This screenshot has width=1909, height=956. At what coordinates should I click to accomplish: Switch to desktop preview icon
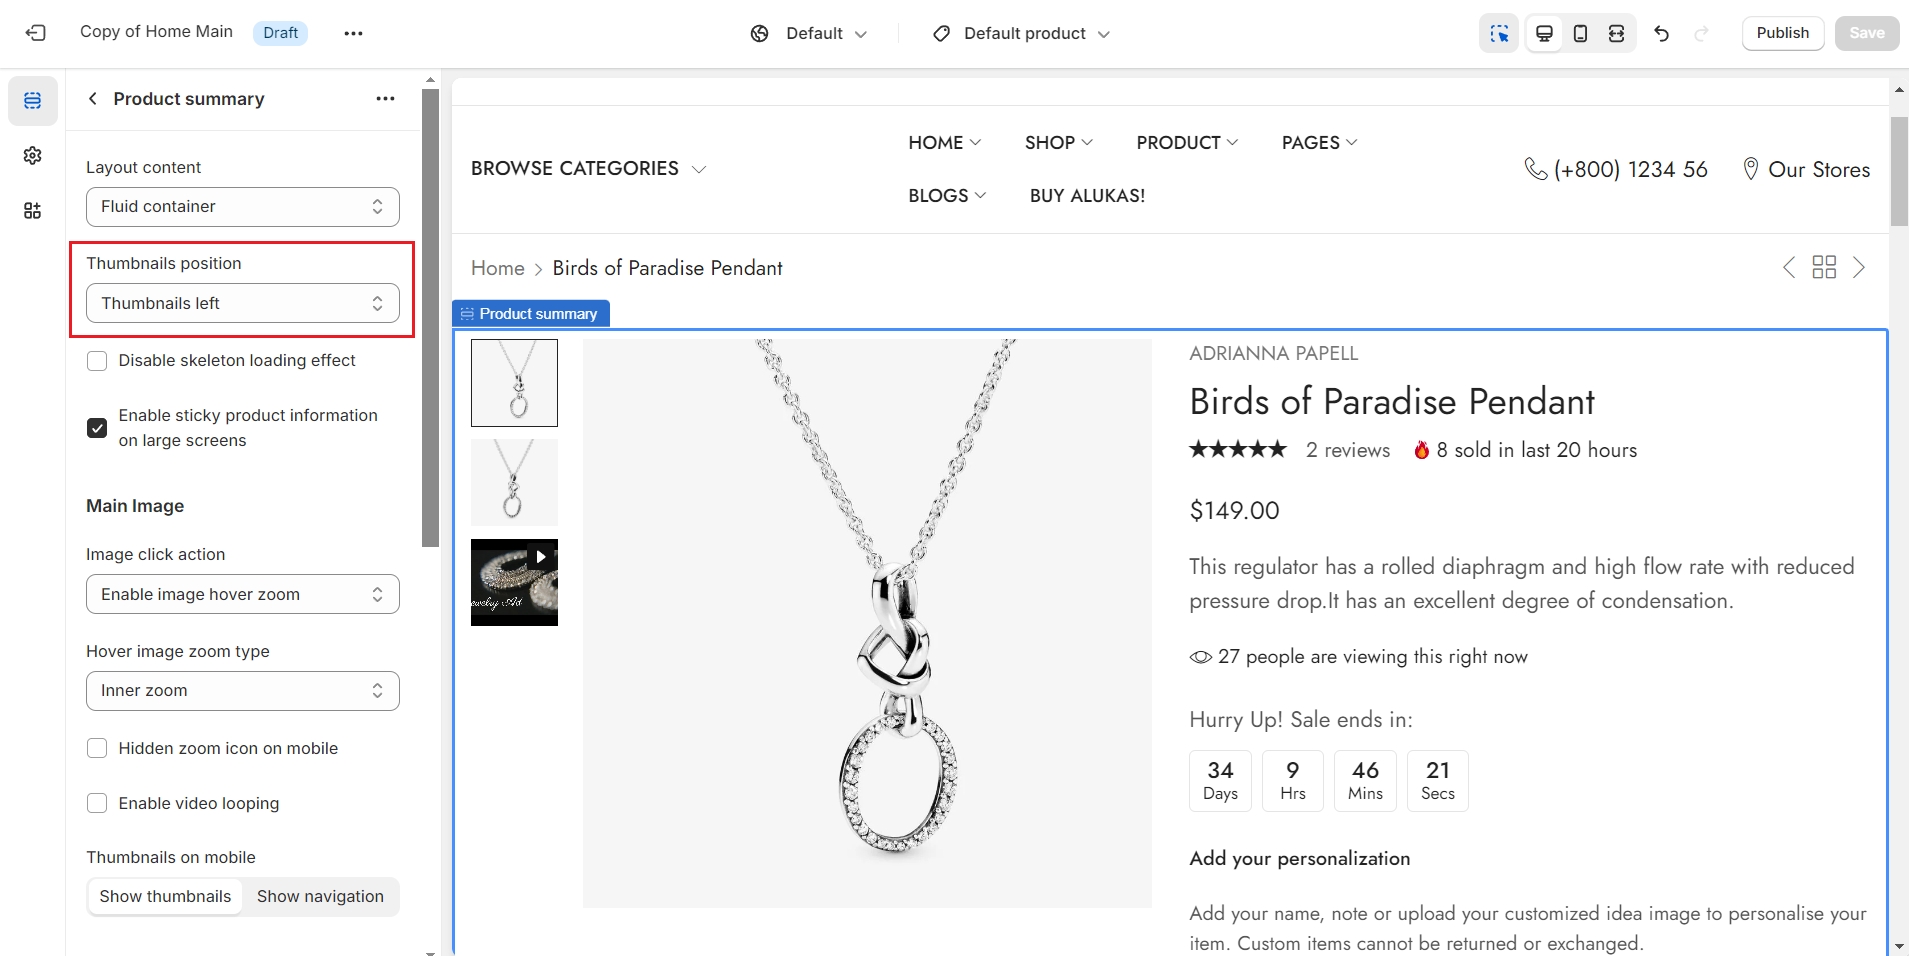(x=1544, y=33)
